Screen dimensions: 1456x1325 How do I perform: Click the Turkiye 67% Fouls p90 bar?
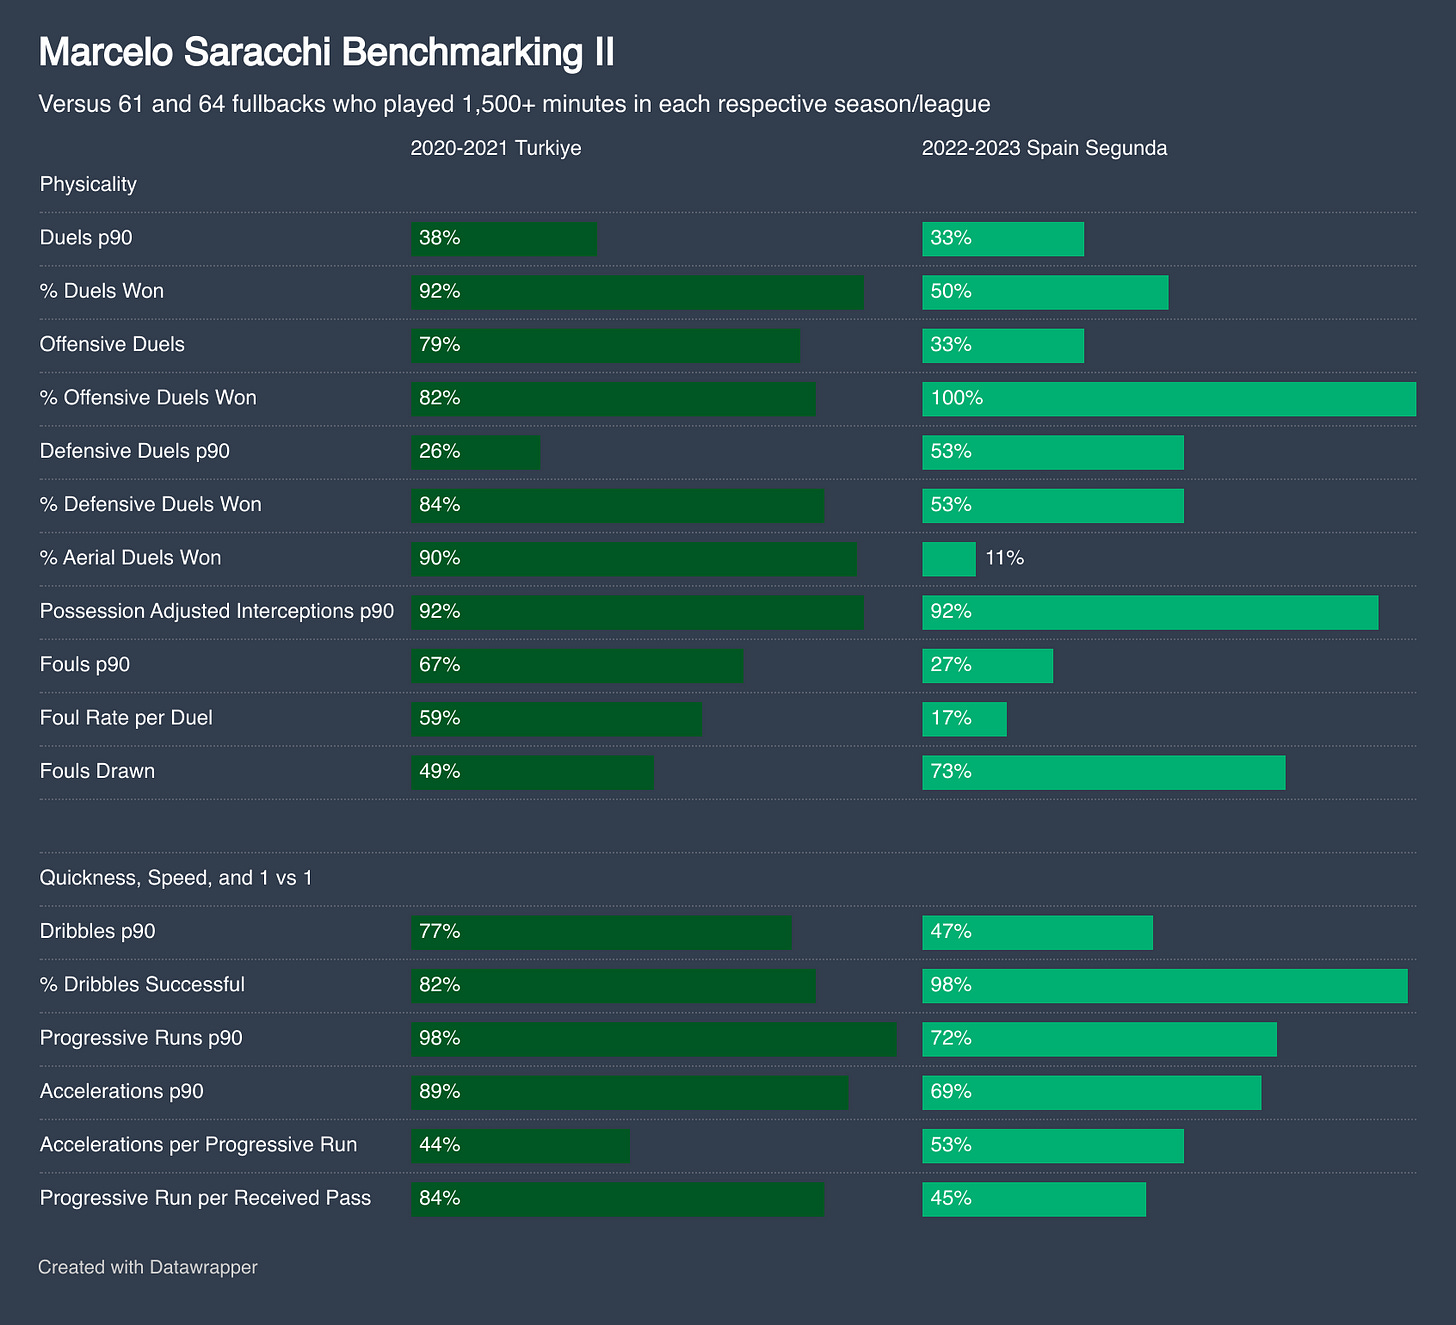(577, 665)
